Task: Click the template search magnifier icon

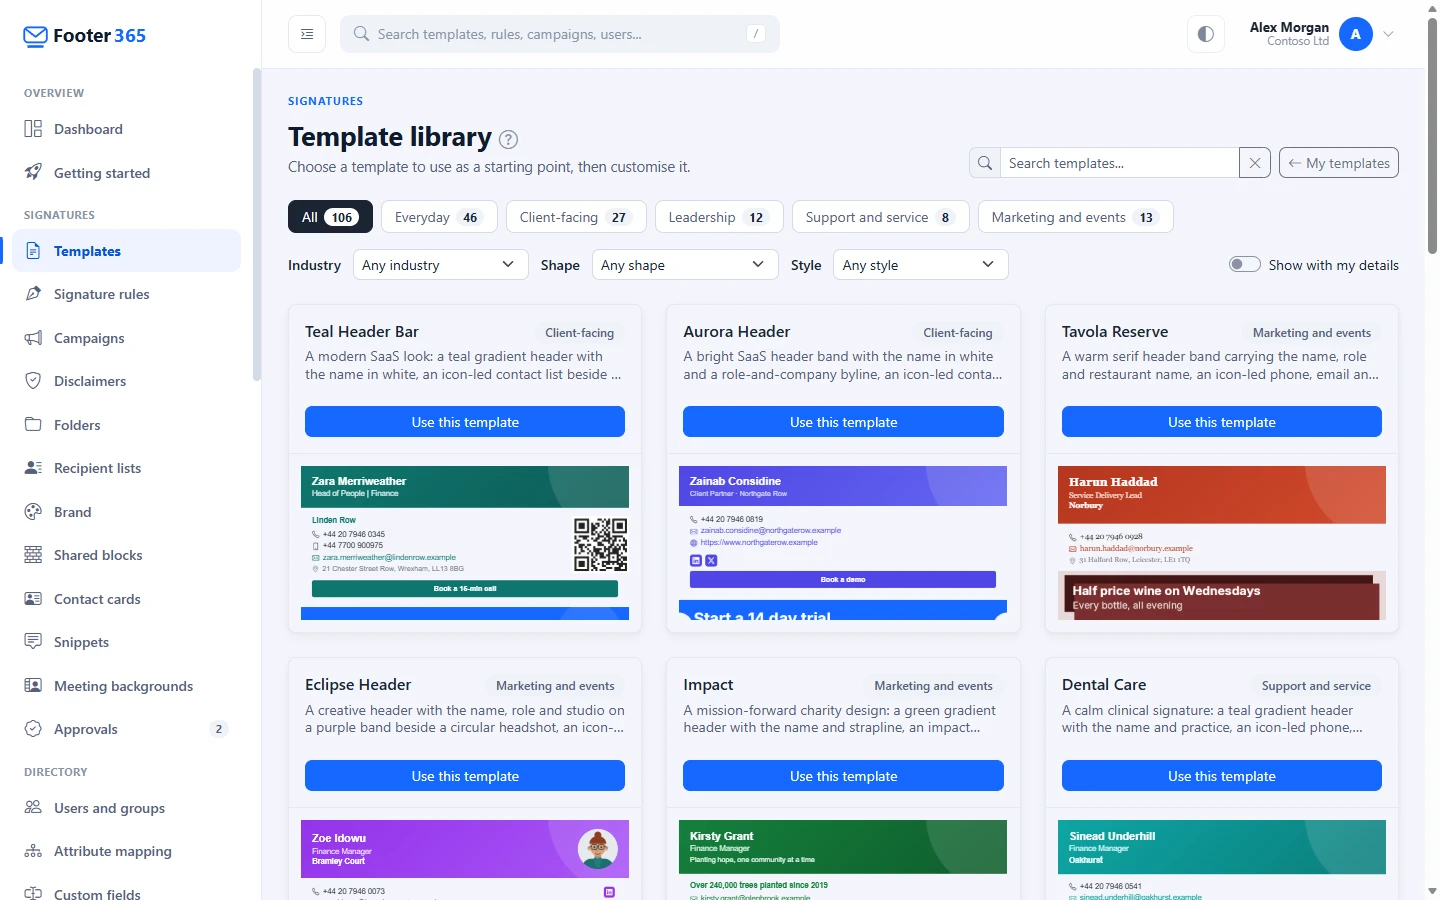Action: pos(985,163)
